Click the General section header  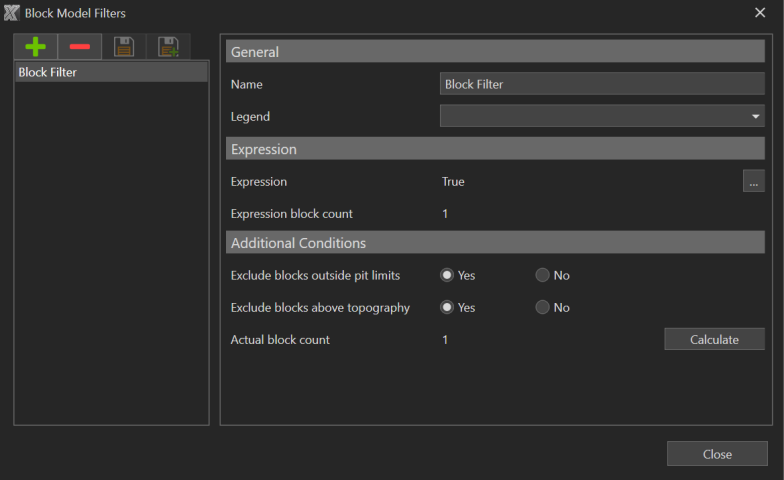click(495, 52)
